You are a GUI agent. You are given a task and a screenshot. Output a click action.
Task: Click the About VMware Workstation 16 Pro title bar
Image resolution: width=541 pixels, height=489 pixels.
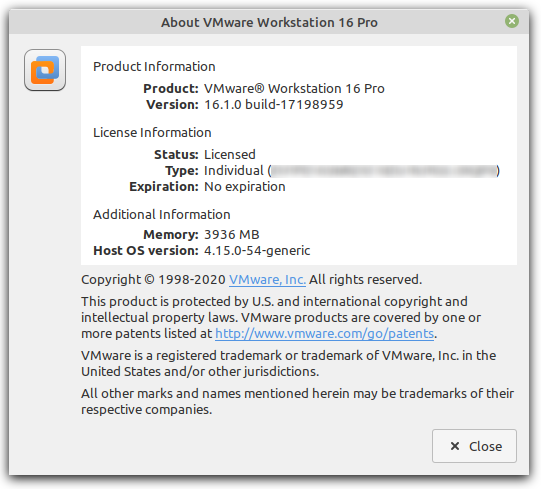point(269,22)
